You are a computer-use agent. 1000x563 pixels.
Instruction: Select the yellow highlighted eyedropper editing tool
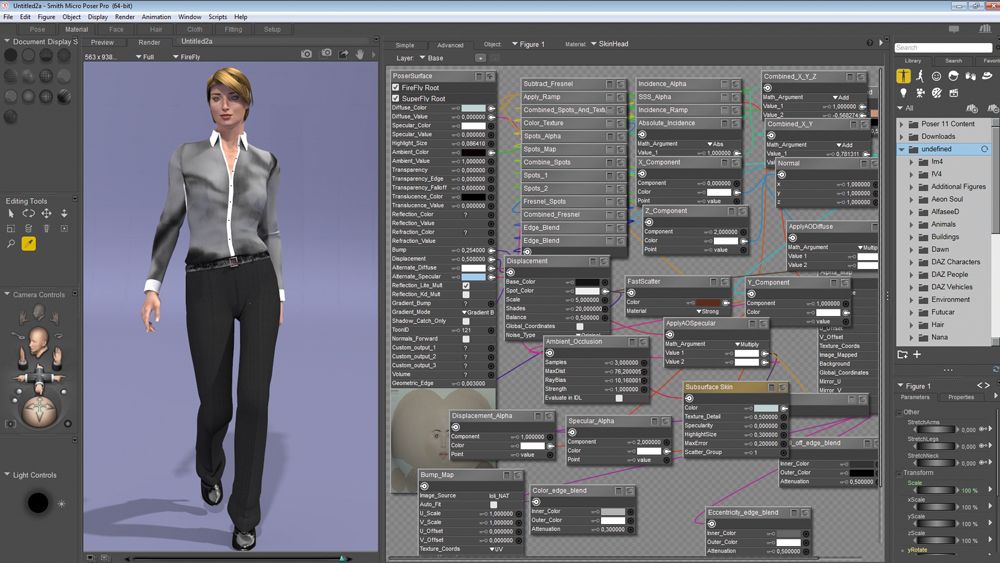pos(29,243)
